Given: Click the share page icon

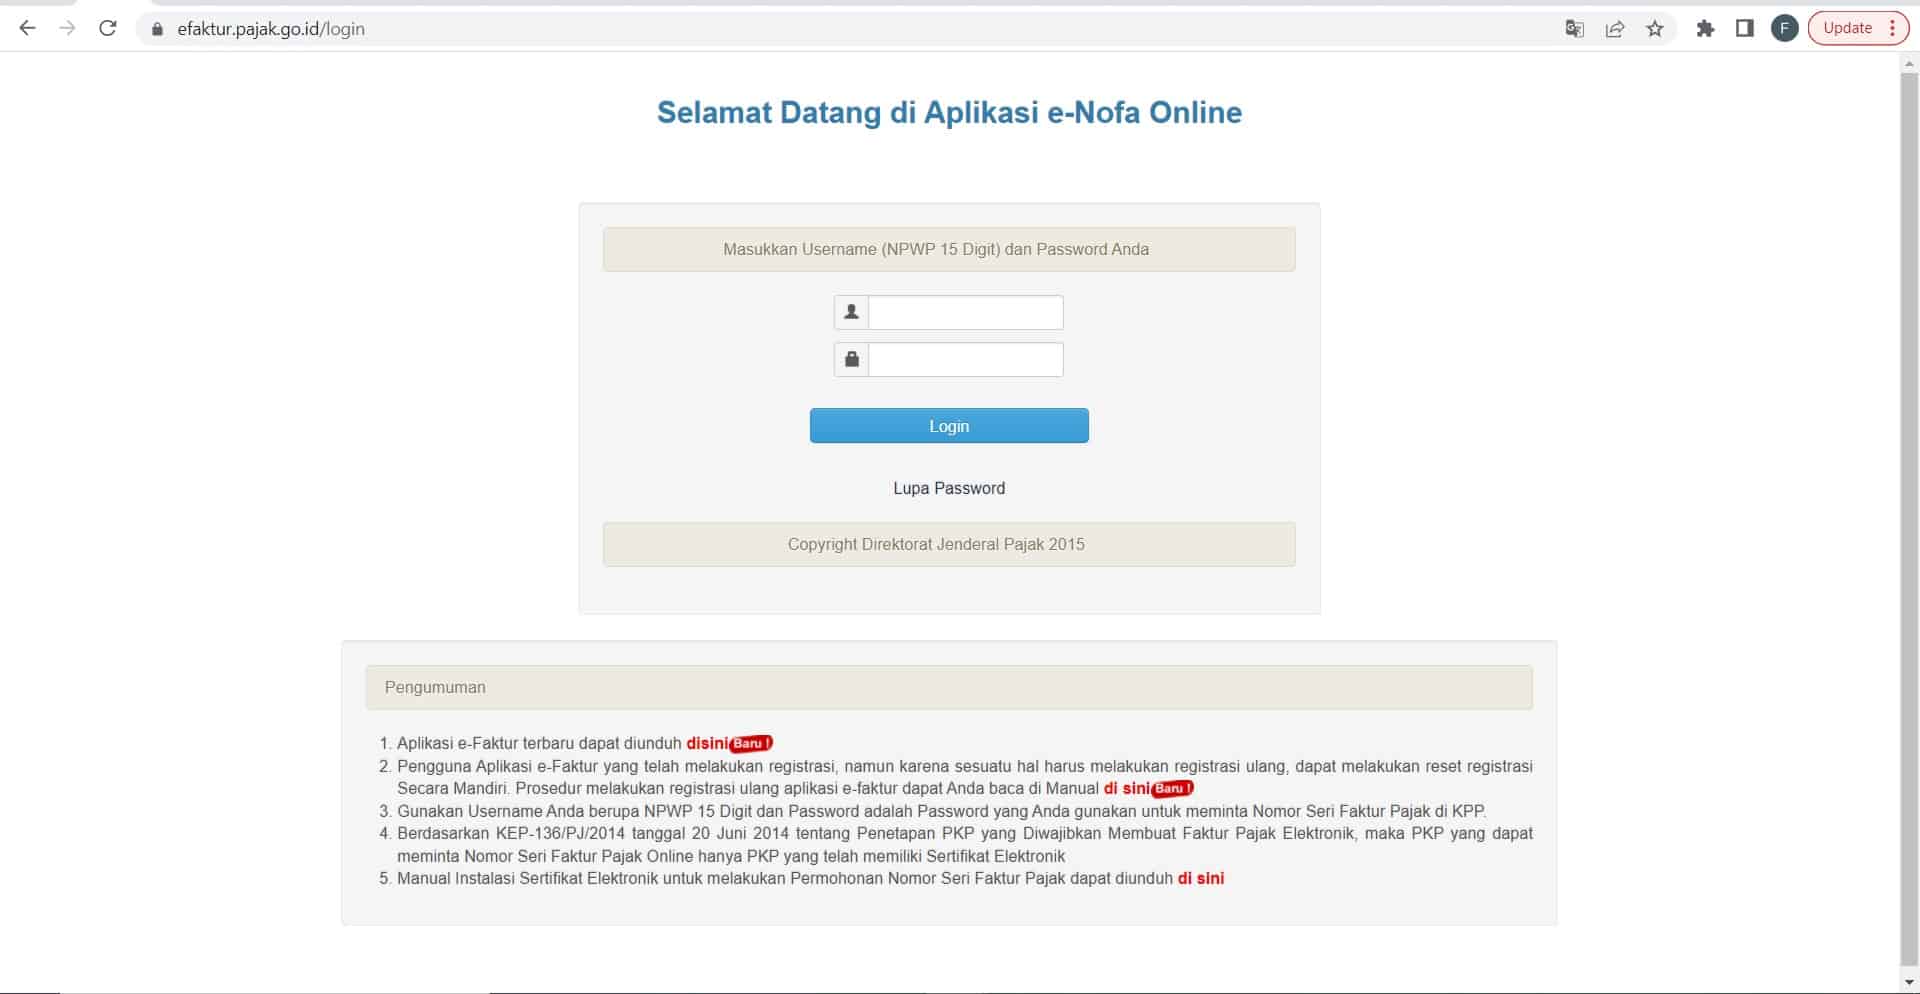Looking at the screenshot, I should click(1615, 29).
